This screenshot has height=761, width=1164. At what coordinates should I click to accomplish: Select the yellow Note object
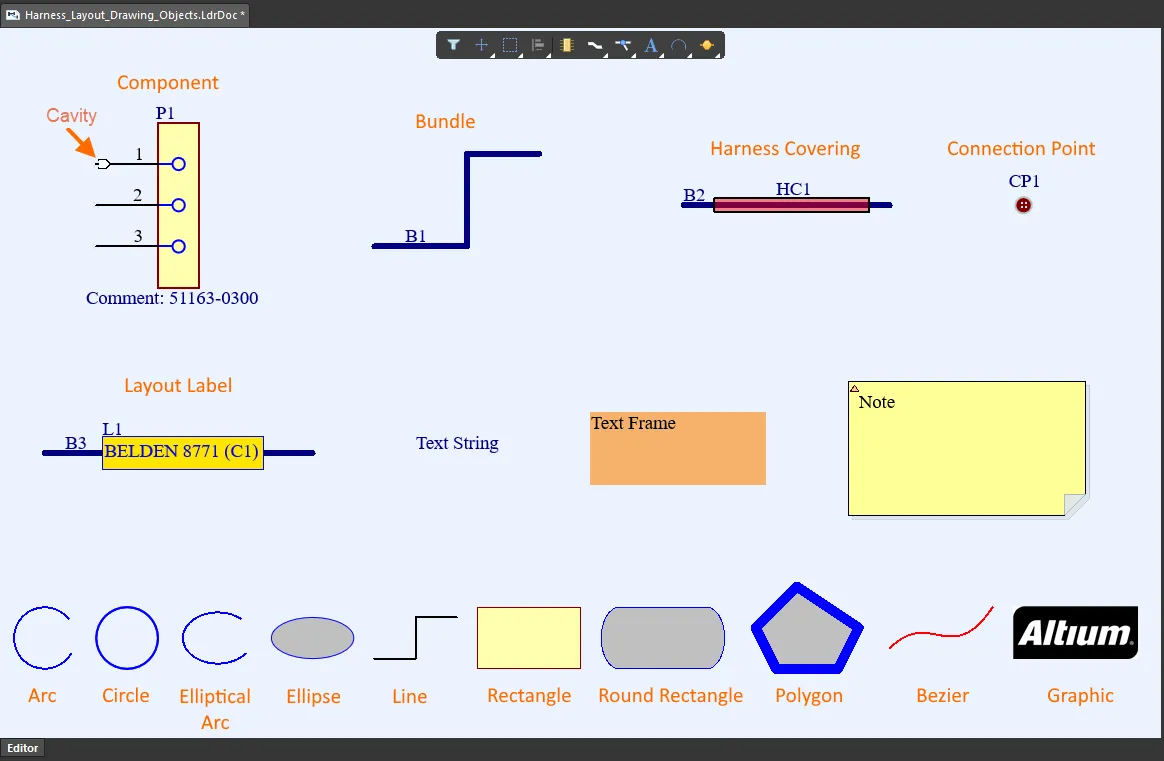click(x=967, y=448)
